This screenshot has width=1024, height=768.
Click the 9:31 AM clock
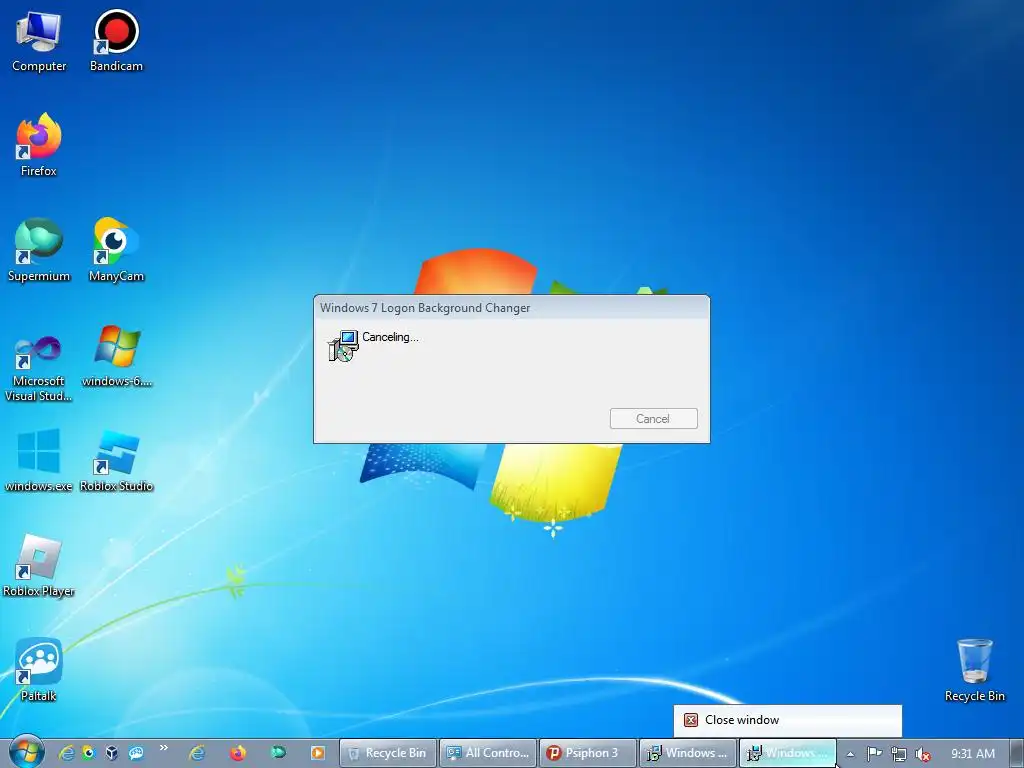point(972,754)
